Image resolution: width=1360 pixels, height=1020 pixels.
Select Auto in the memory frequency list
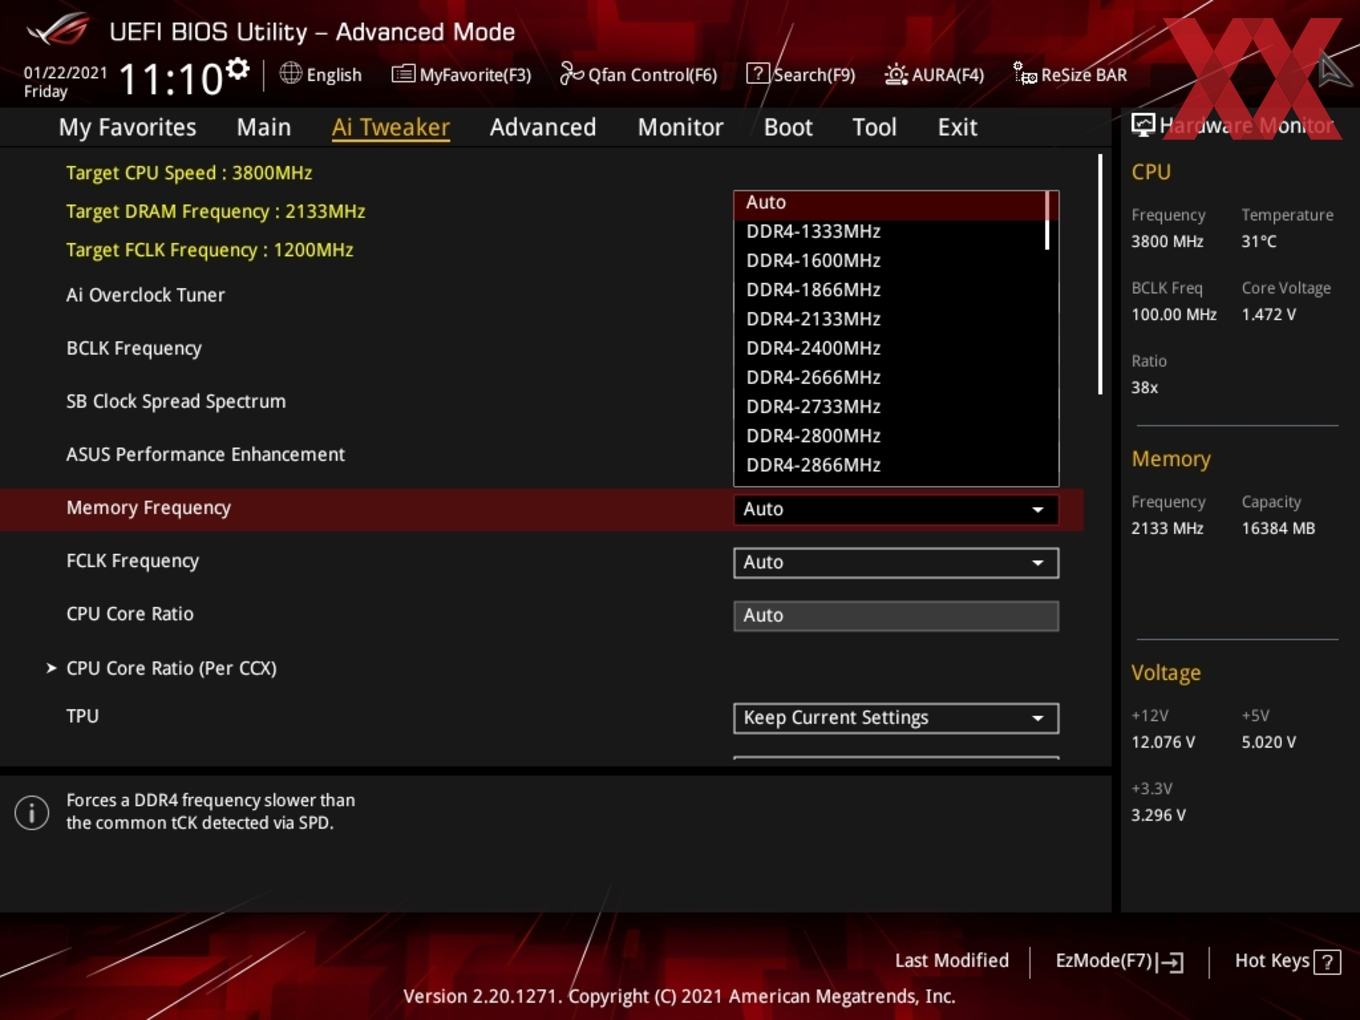pyautogui.click(x=890, y=203)
